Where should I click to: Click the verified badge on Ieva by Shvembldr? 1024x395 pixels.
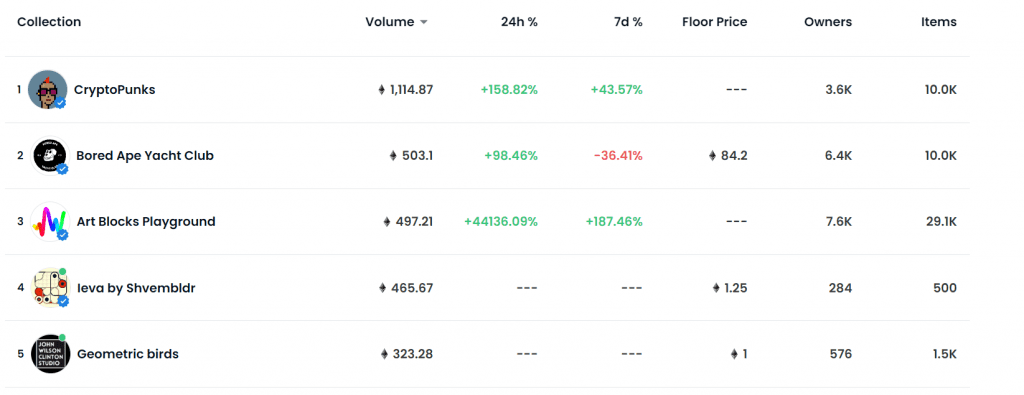63,301
